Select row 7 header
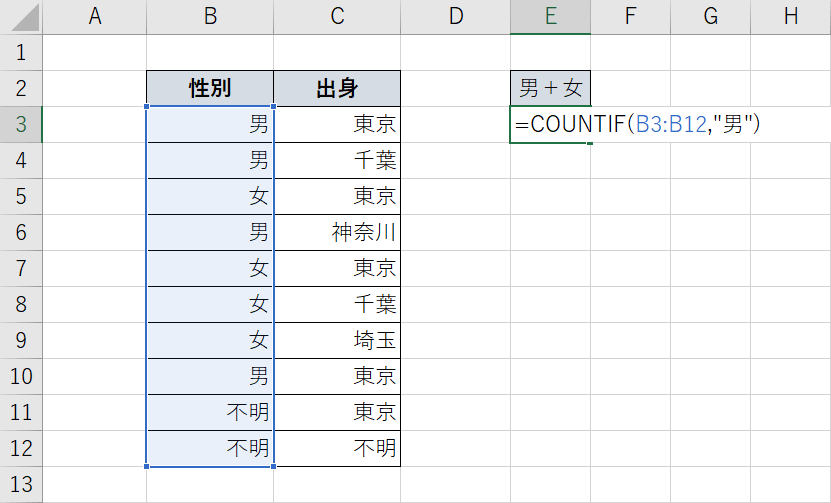 pos(21,269)
